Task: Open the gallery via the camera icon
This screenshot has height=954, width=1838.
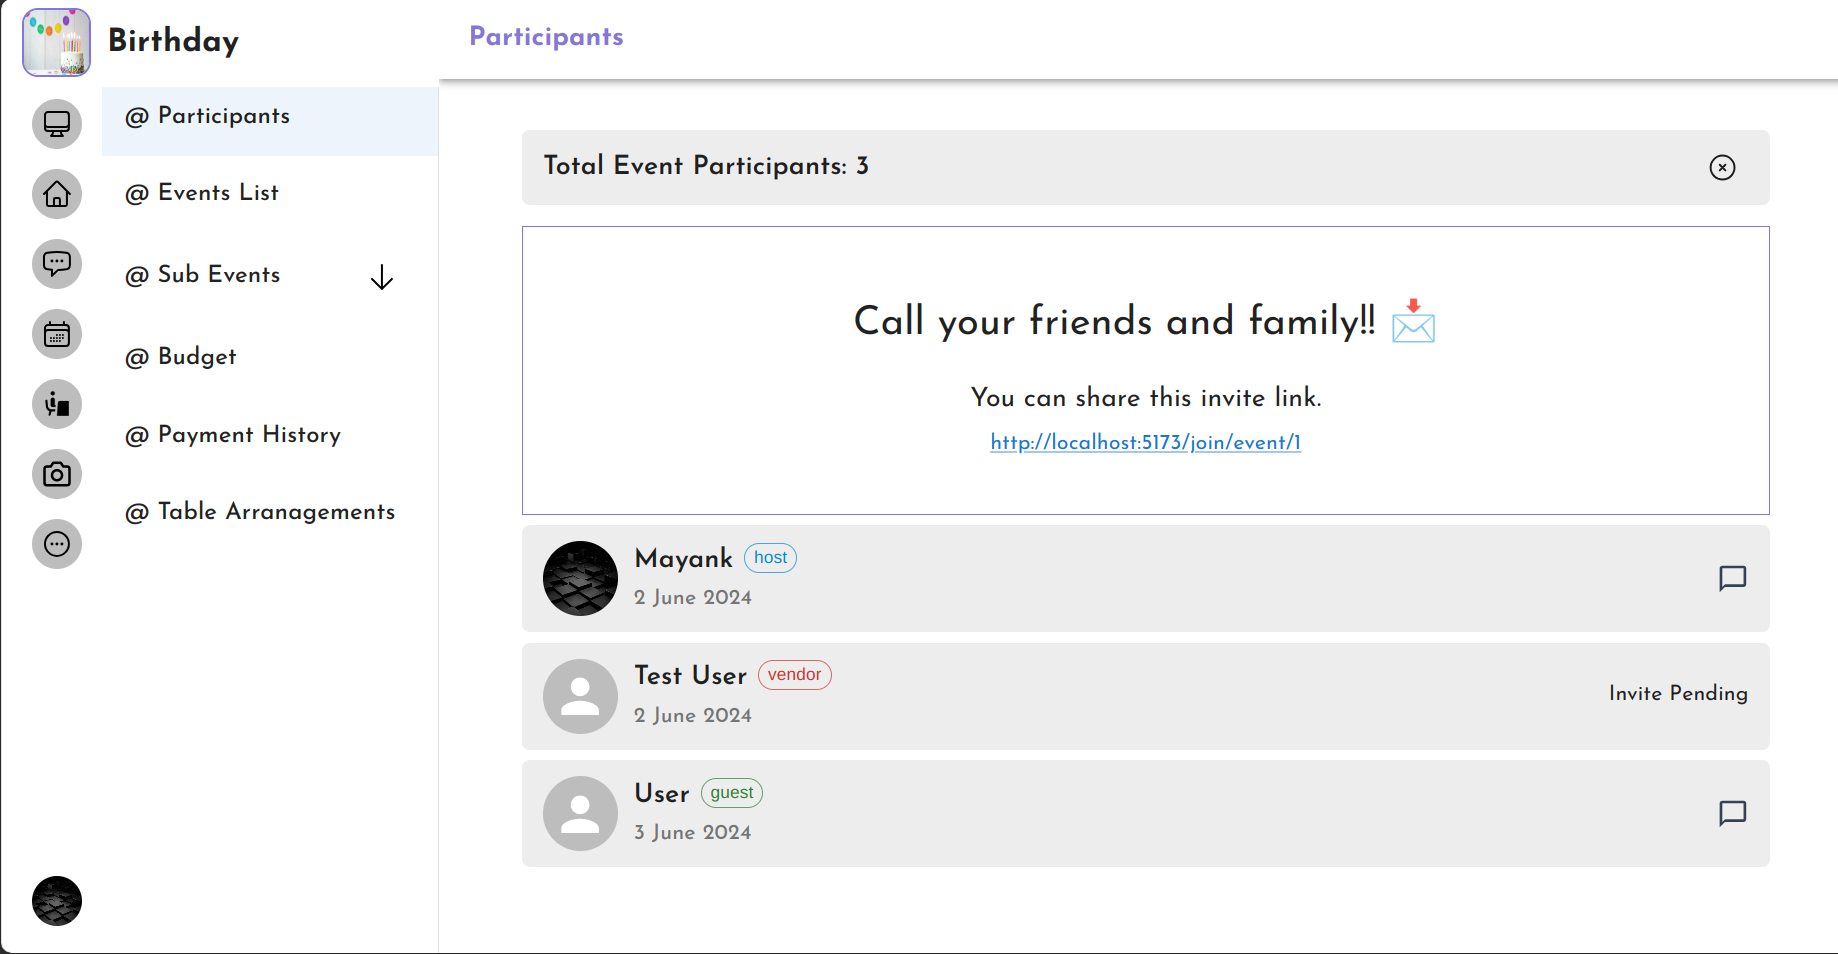Action: click(57, 474)
